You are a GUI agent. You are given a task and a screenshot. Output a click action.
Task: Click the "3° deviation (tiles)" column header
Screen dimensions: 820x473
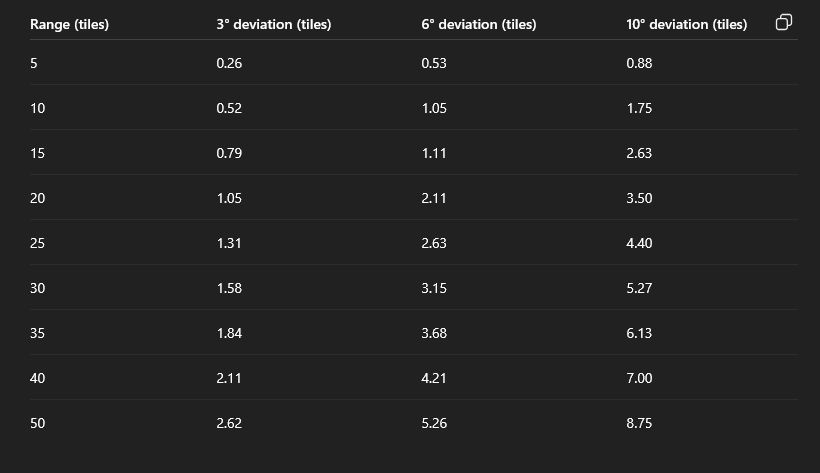pos(273,24)
